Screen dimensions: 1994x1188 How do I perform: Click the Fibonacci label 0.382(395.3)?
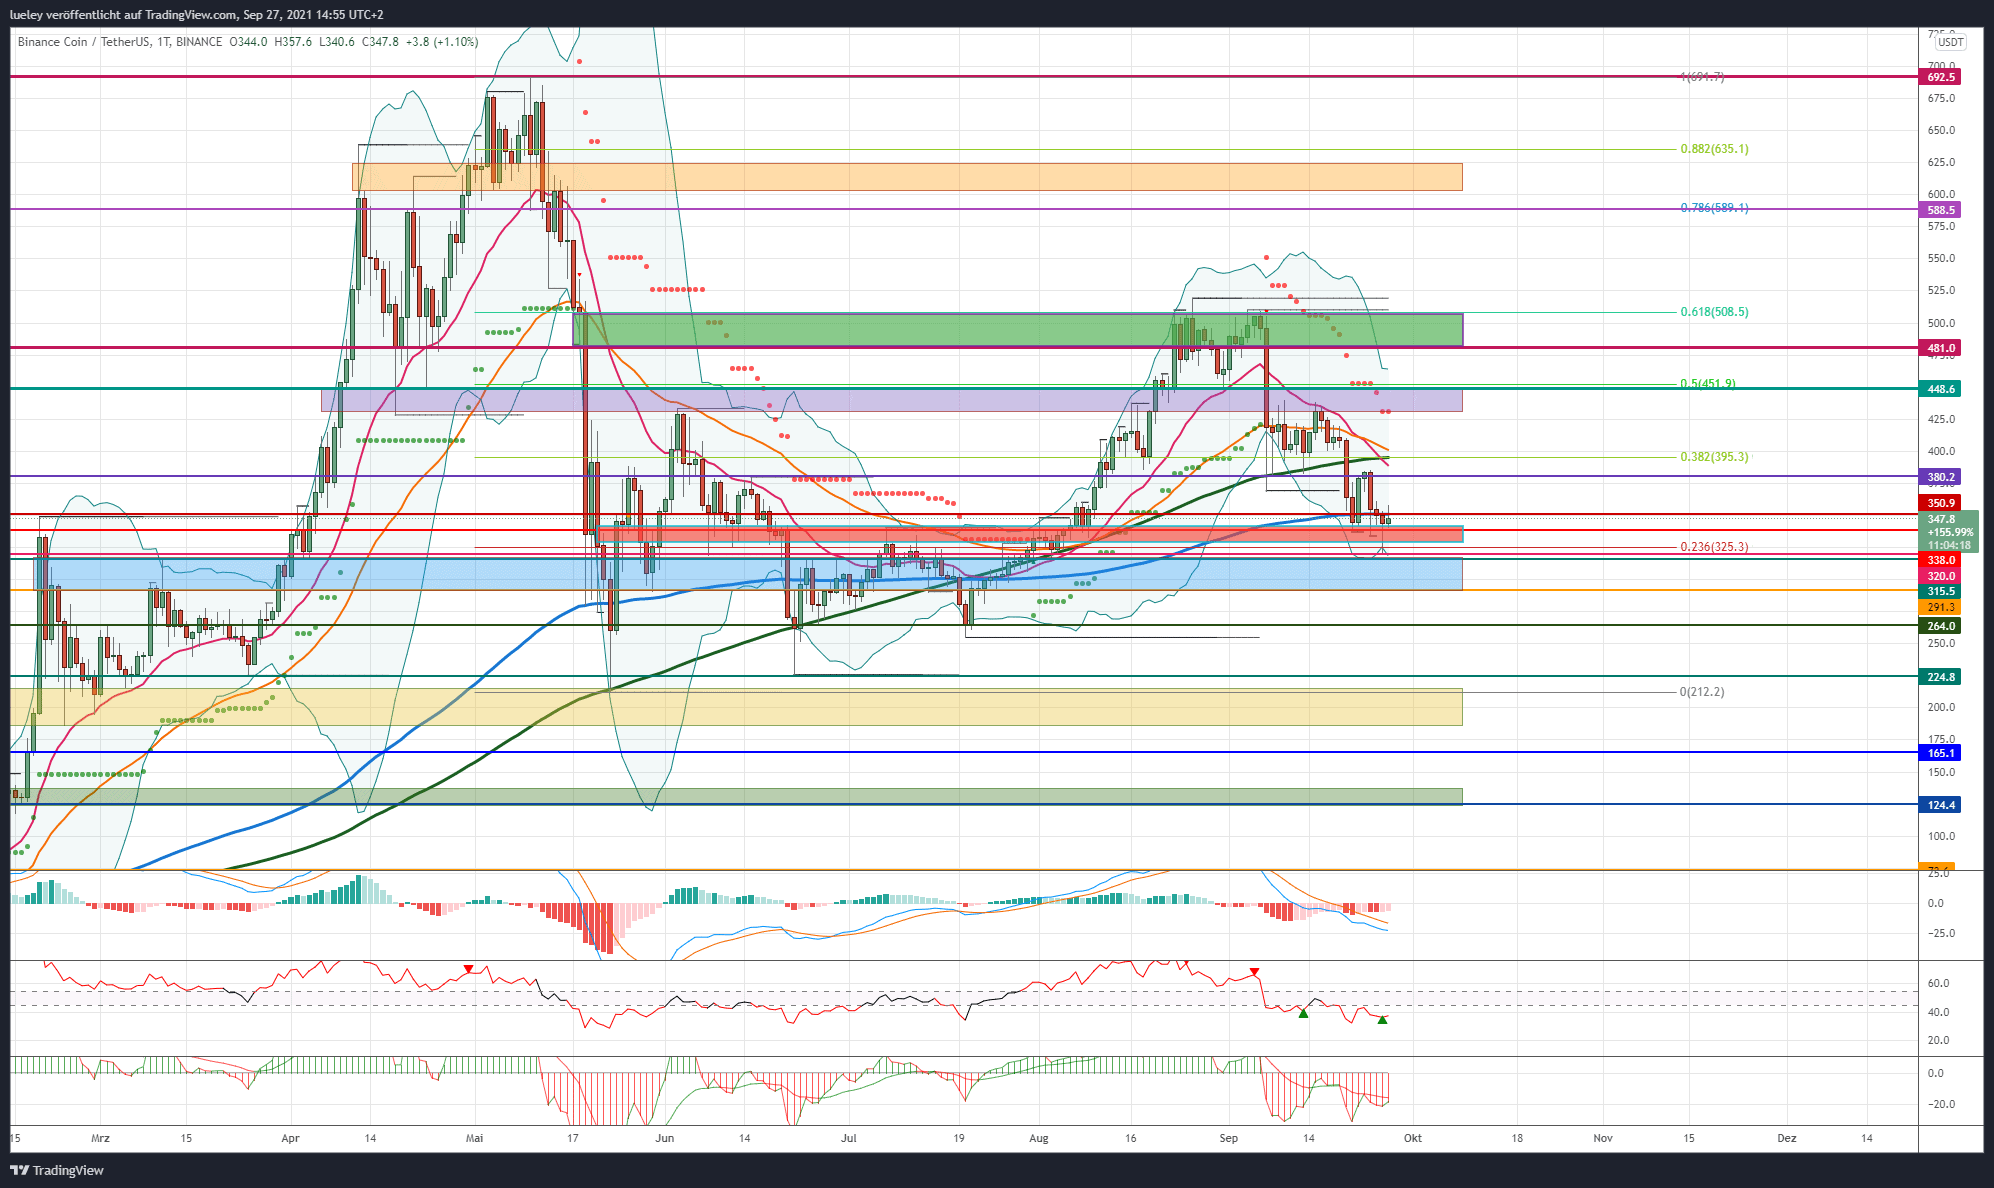[1714, 457]
